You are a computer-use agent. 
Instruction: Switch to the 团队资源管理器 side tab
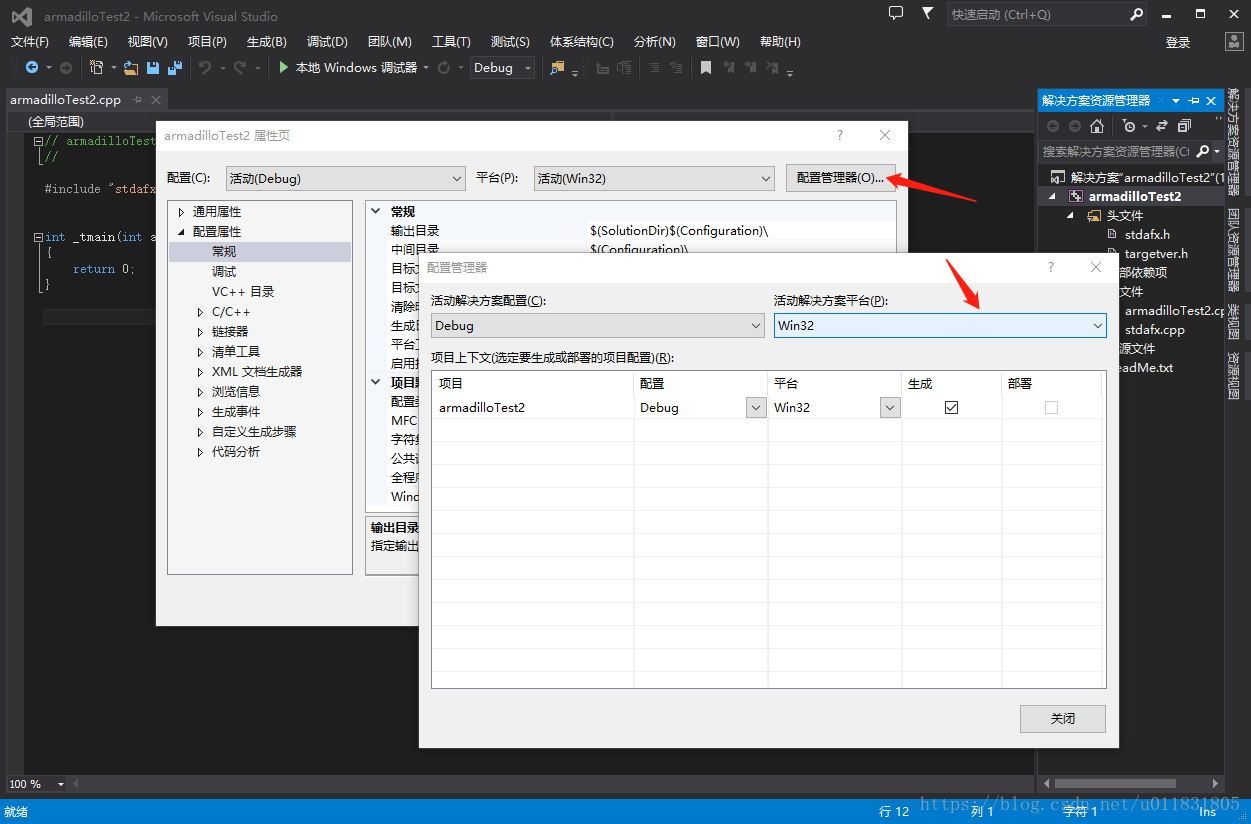click(1234, 251)
